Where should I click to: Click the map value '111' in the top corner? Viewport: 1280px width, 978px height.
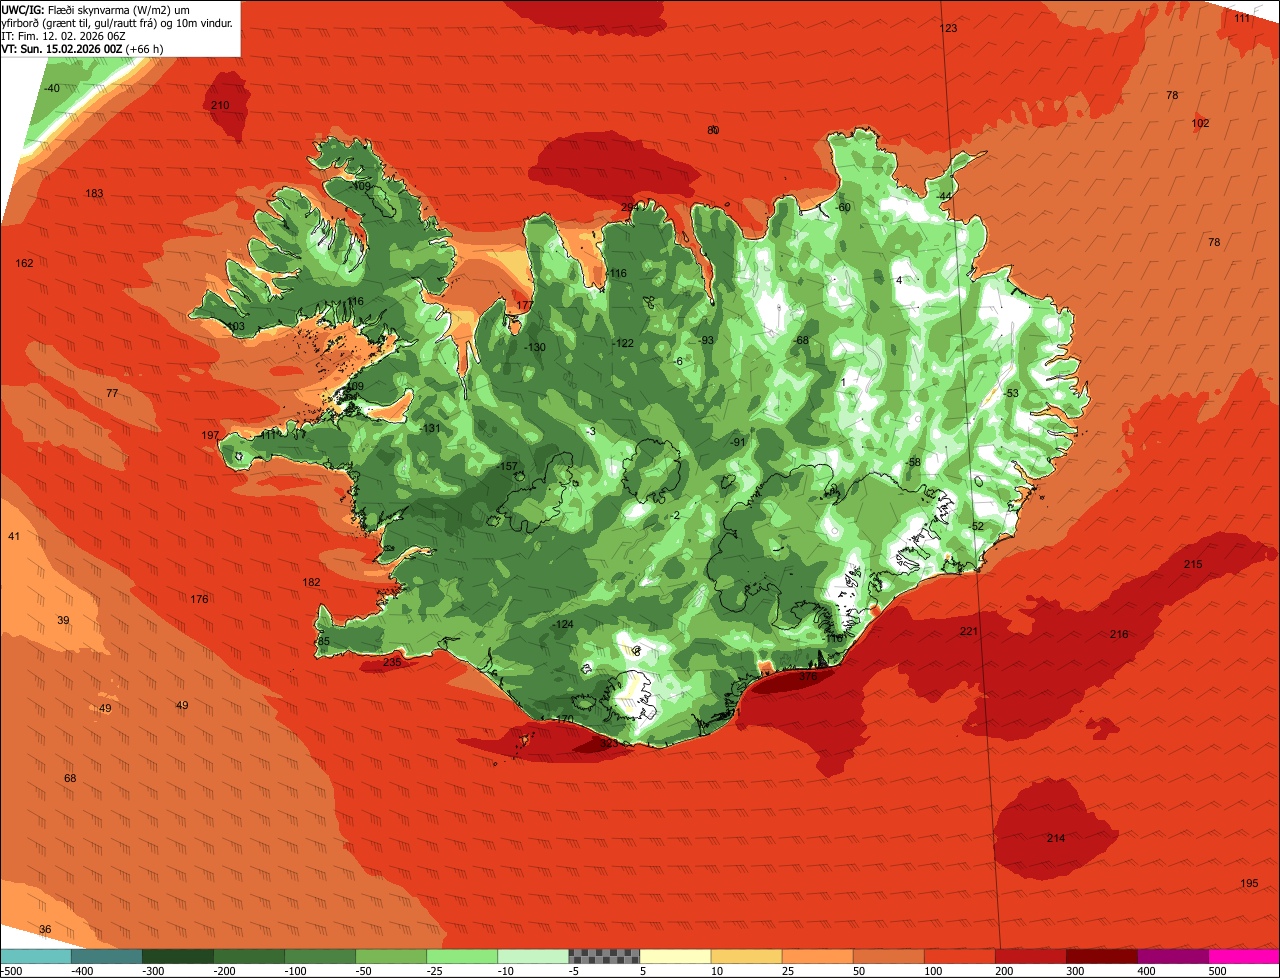coord(1241,19)
